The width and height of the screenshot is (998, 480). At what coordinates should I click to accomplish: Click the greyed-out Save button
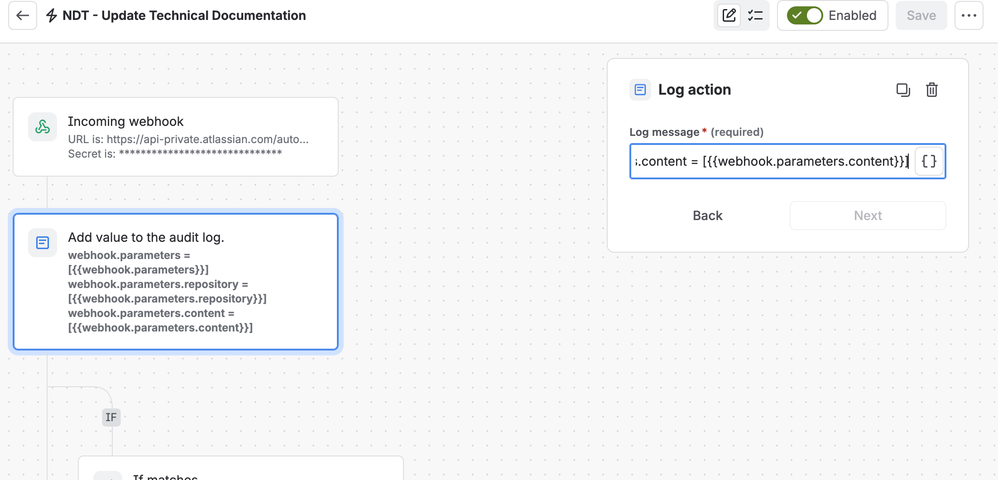pos(921,15)
